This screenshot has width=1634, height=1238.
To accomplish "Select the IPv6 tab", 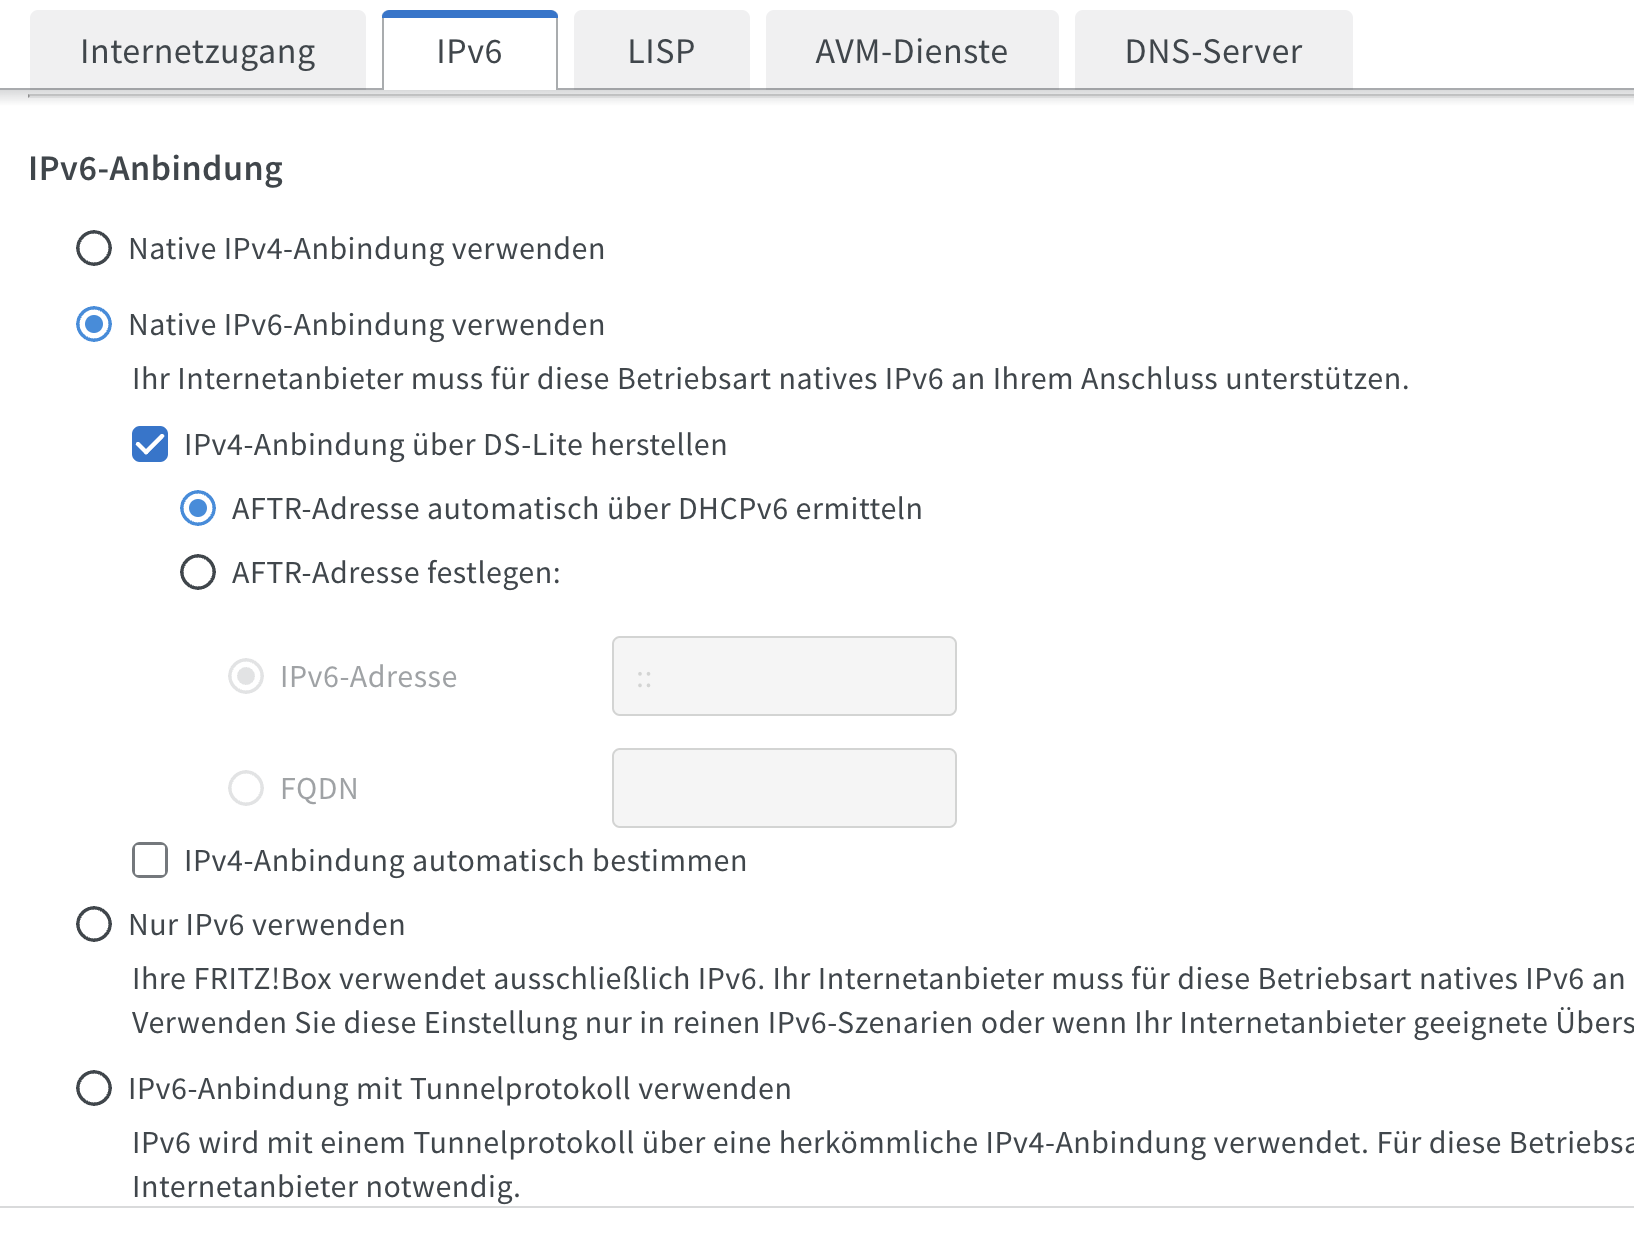I will [x=469, y=51].
